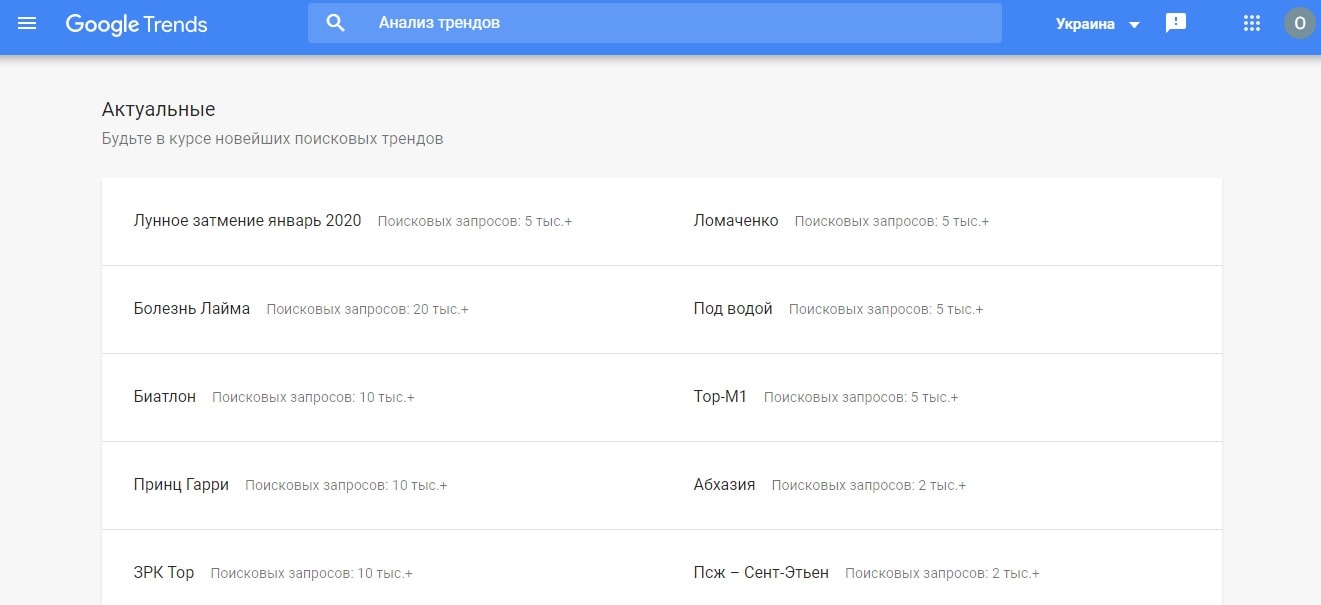Open the send feedback icon
The height and width of the screenshot is (605, 1321).
point(1176,23)
